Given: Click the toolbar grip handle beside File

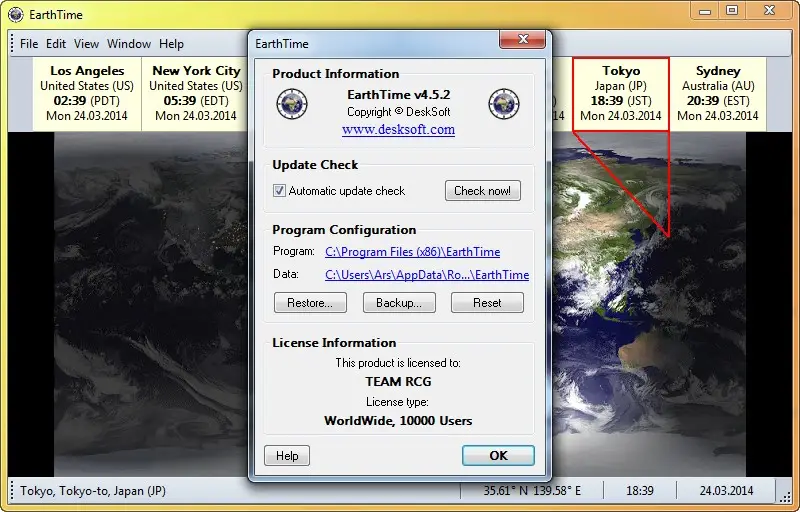Looking at the screenshot, I should click(x=12, y=44).
